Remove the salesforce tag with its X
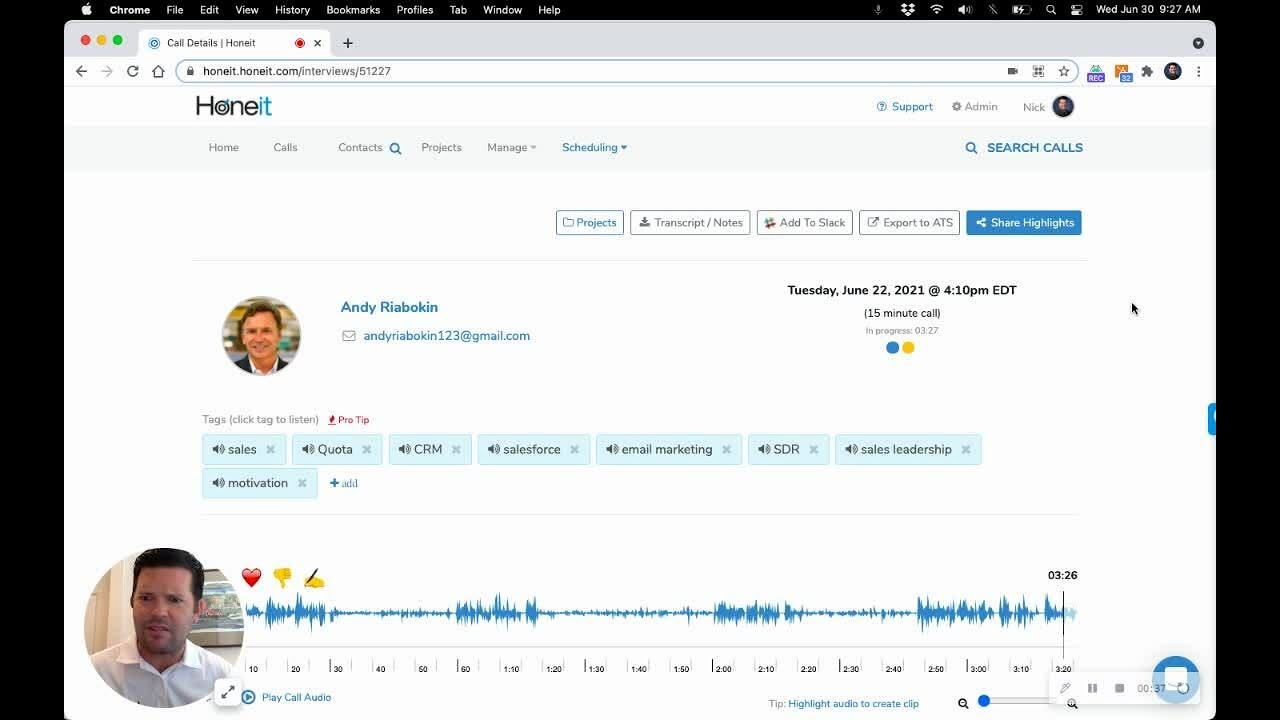Viewport: 1280px width, 720px height. (574, 450)
